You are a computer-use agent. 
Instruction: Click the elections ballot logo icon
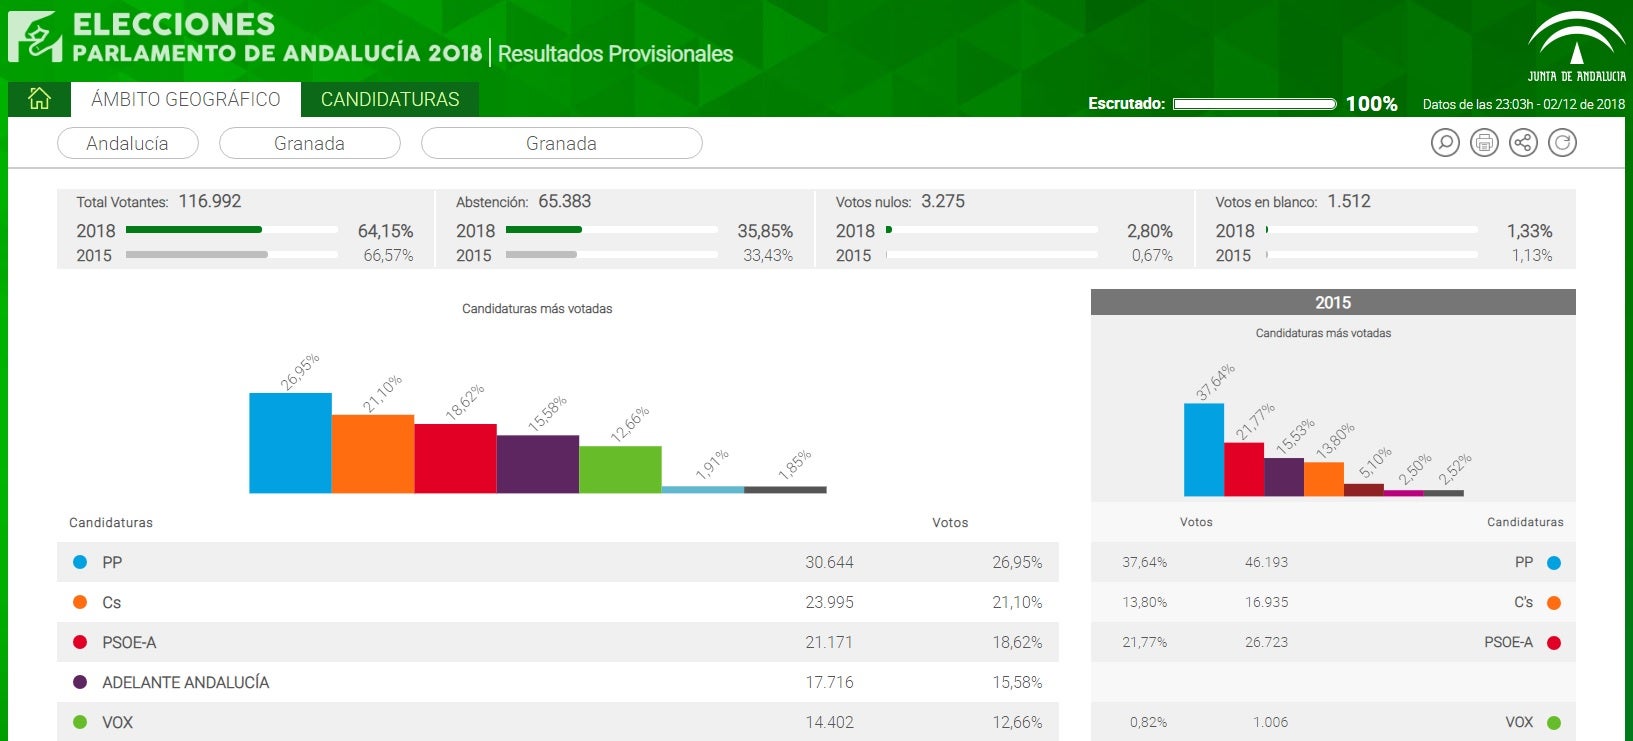pyautogui.click(x=35, y=37)
